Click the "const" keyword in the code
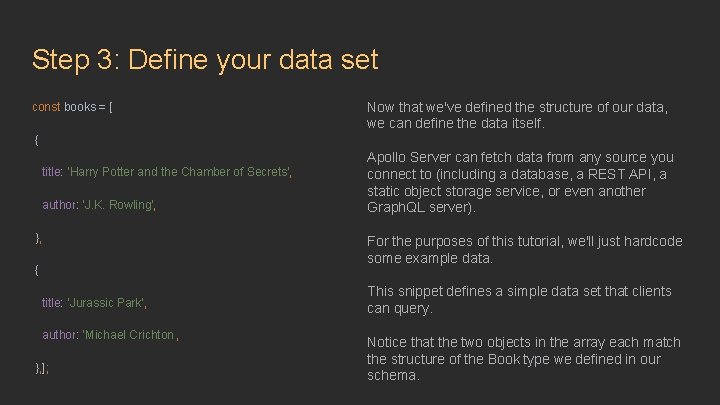 point(46,106)
